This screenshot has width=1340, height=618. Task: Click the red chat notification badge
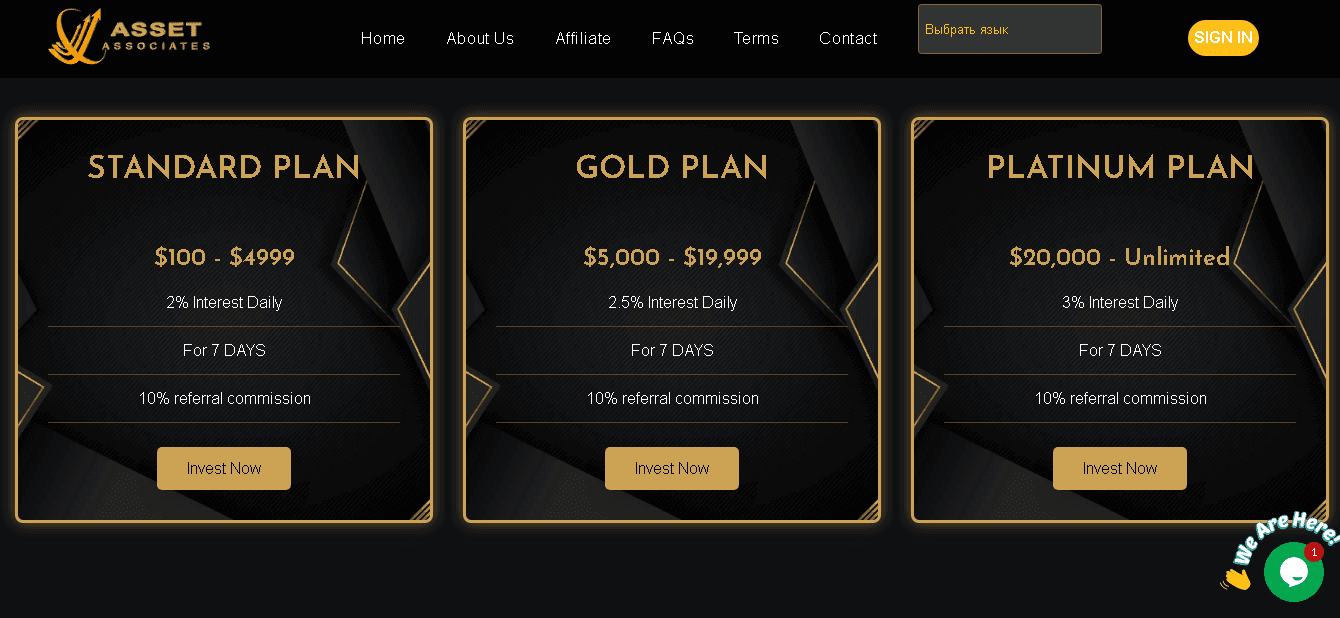(1313, 552)
